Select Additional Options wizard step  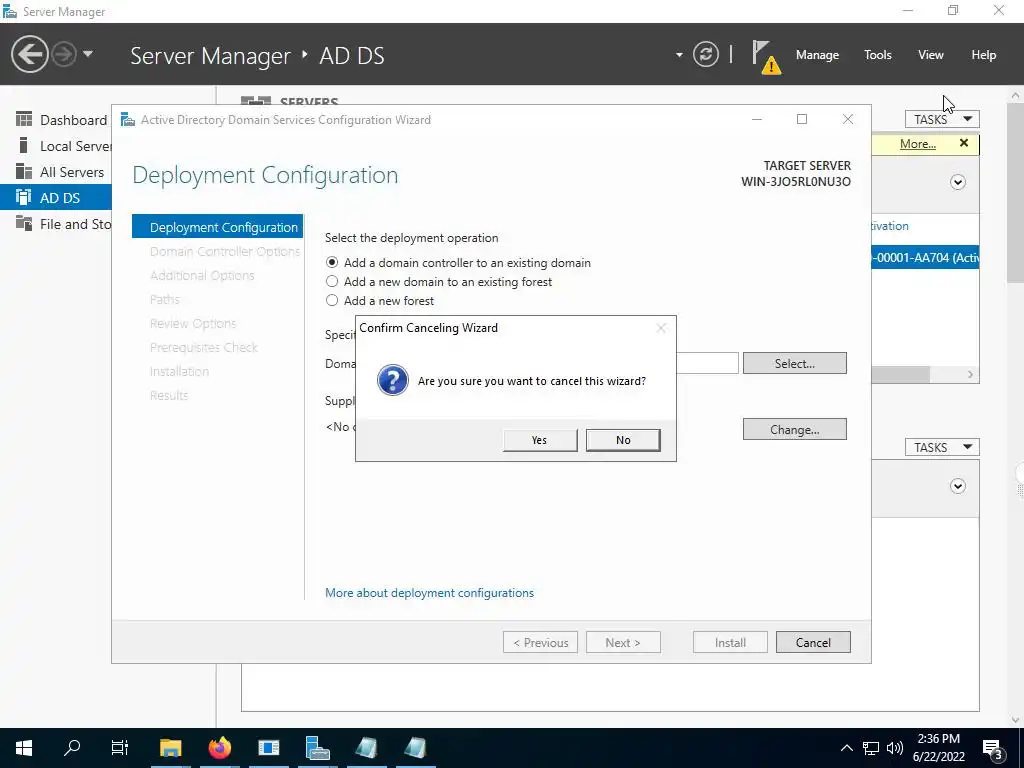click(x=217, y=275)
